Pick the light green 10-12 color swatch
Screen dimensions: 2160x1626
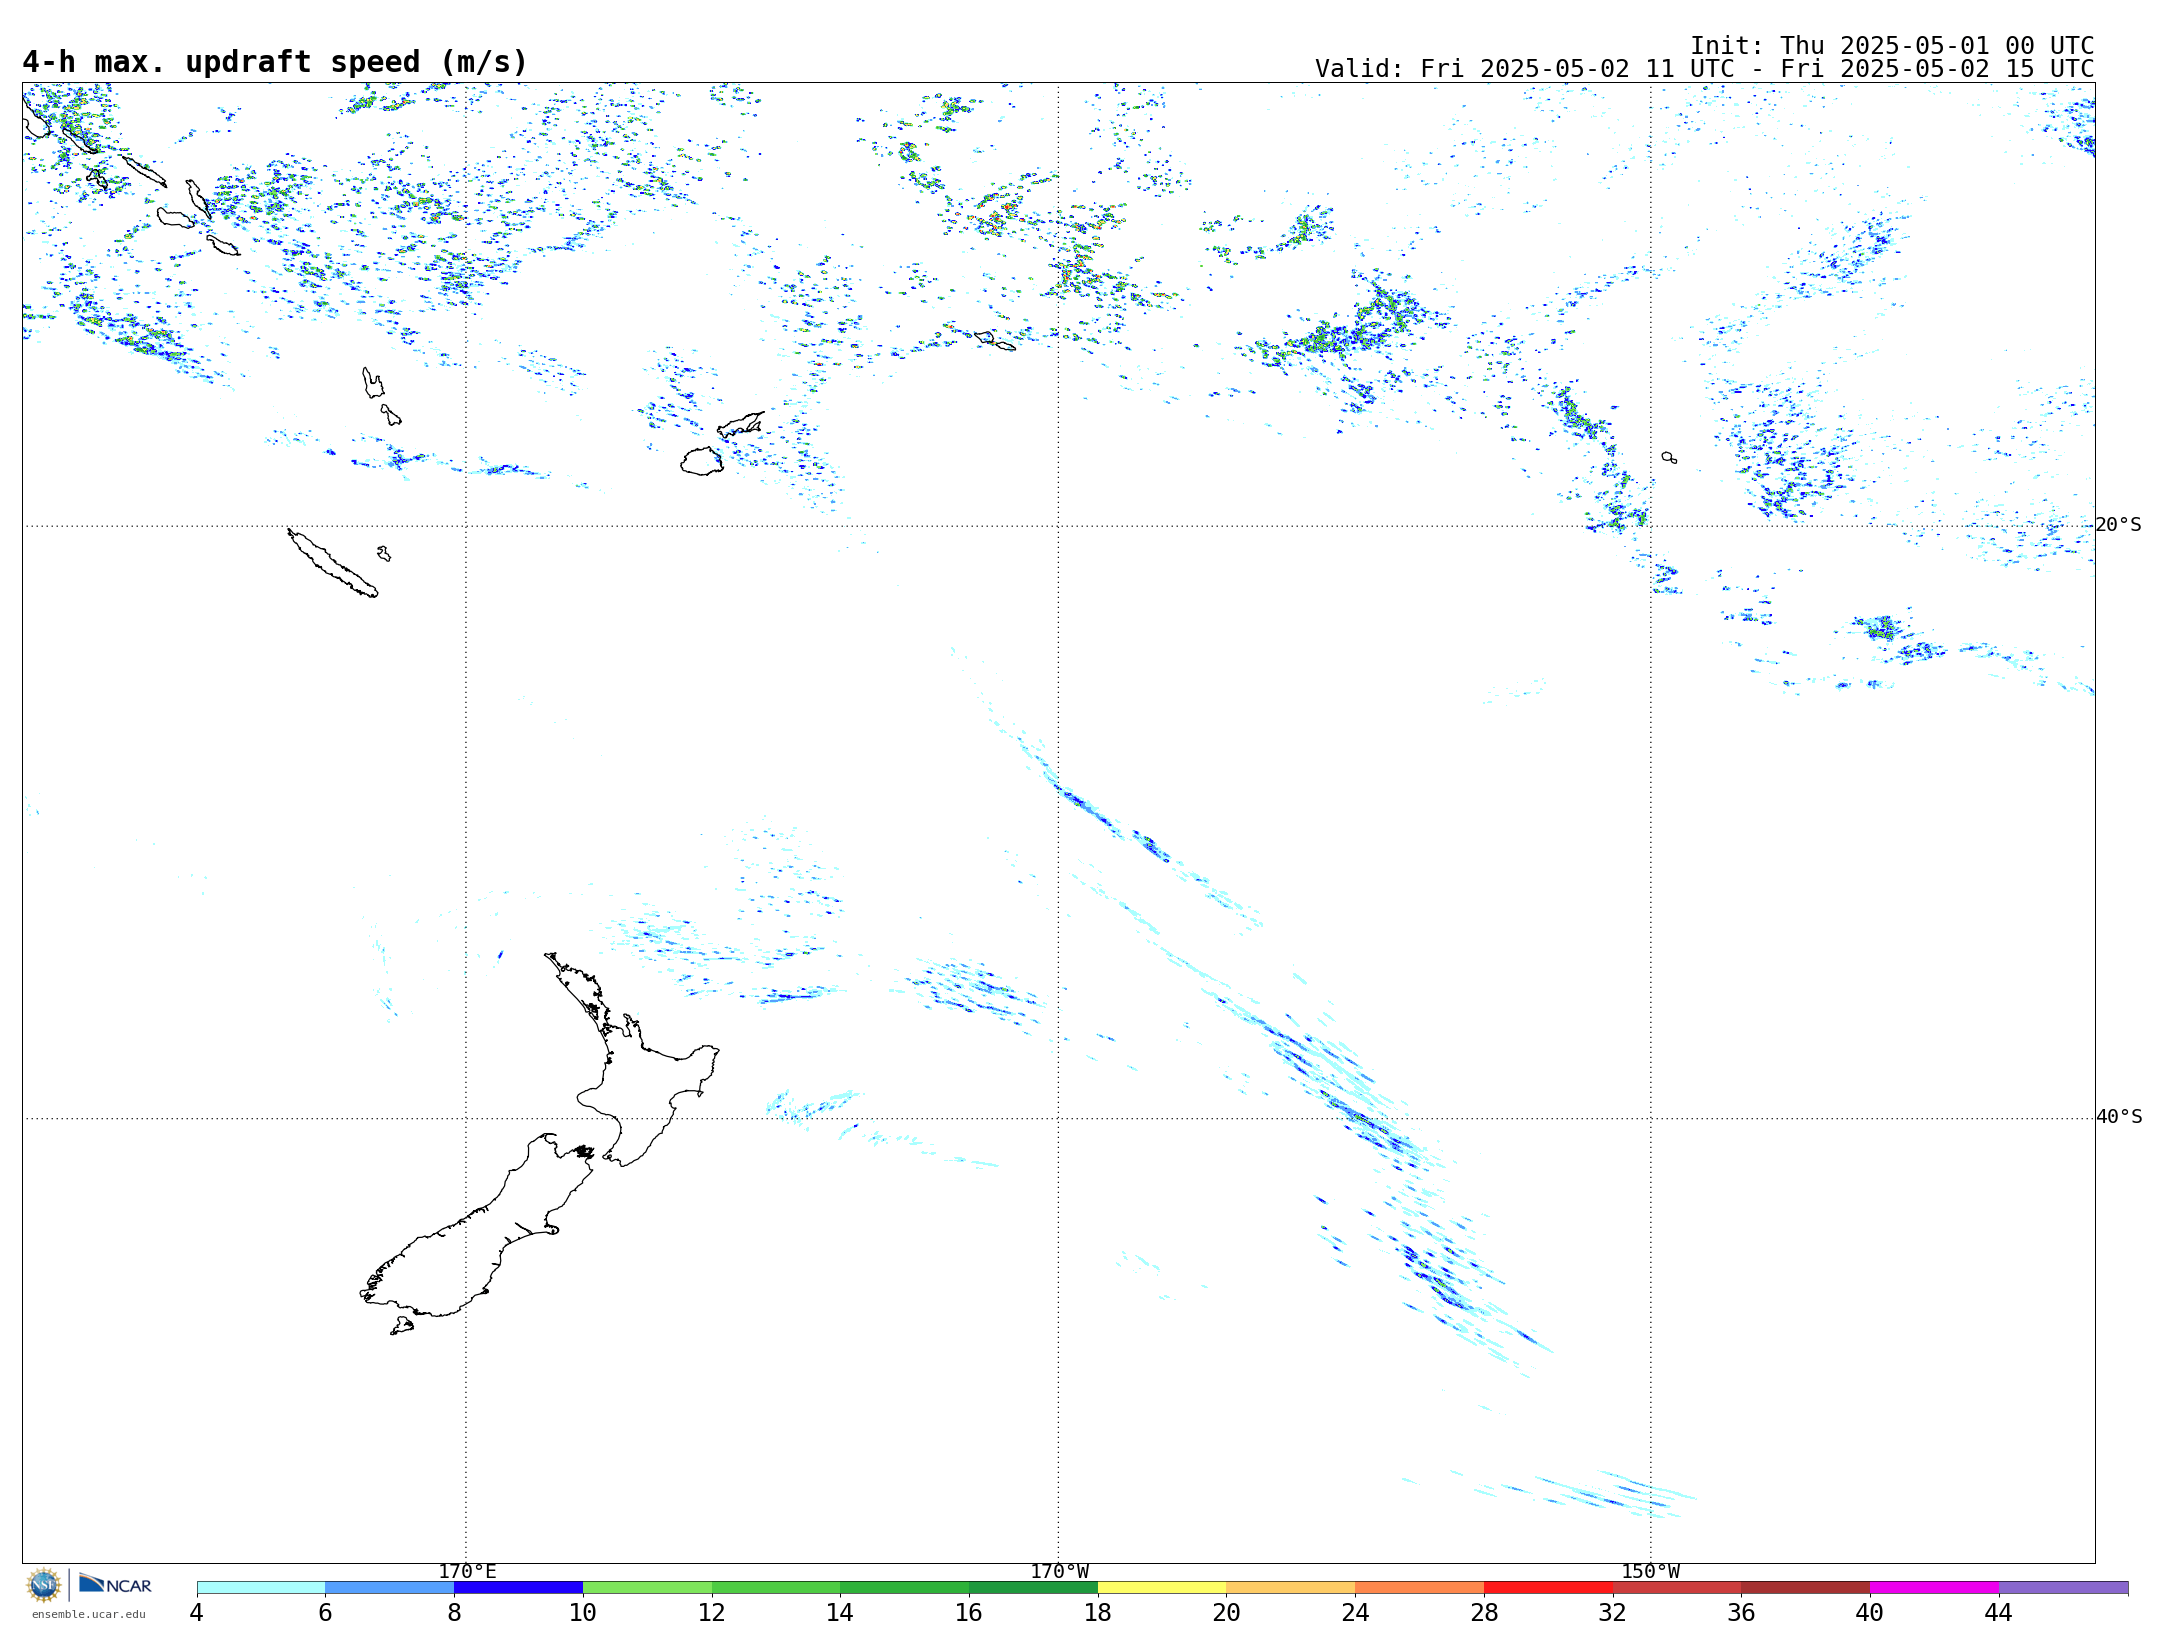tap(647, 1588)
